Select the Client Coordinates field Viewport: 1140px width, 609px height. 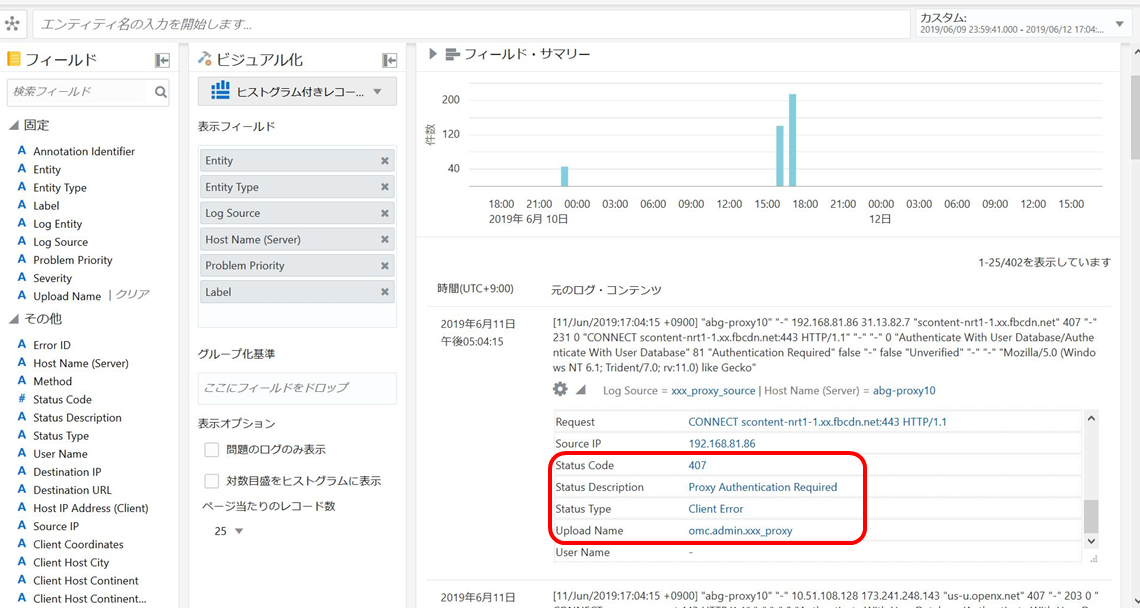pos(78,544)
